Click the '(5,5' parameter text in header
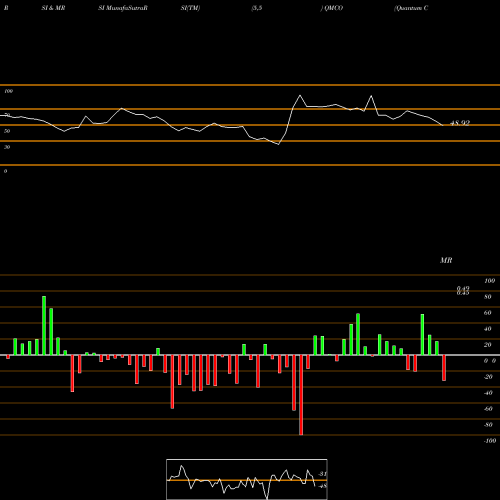This screenshot has width=500, height=500. (x=257, y=8)
